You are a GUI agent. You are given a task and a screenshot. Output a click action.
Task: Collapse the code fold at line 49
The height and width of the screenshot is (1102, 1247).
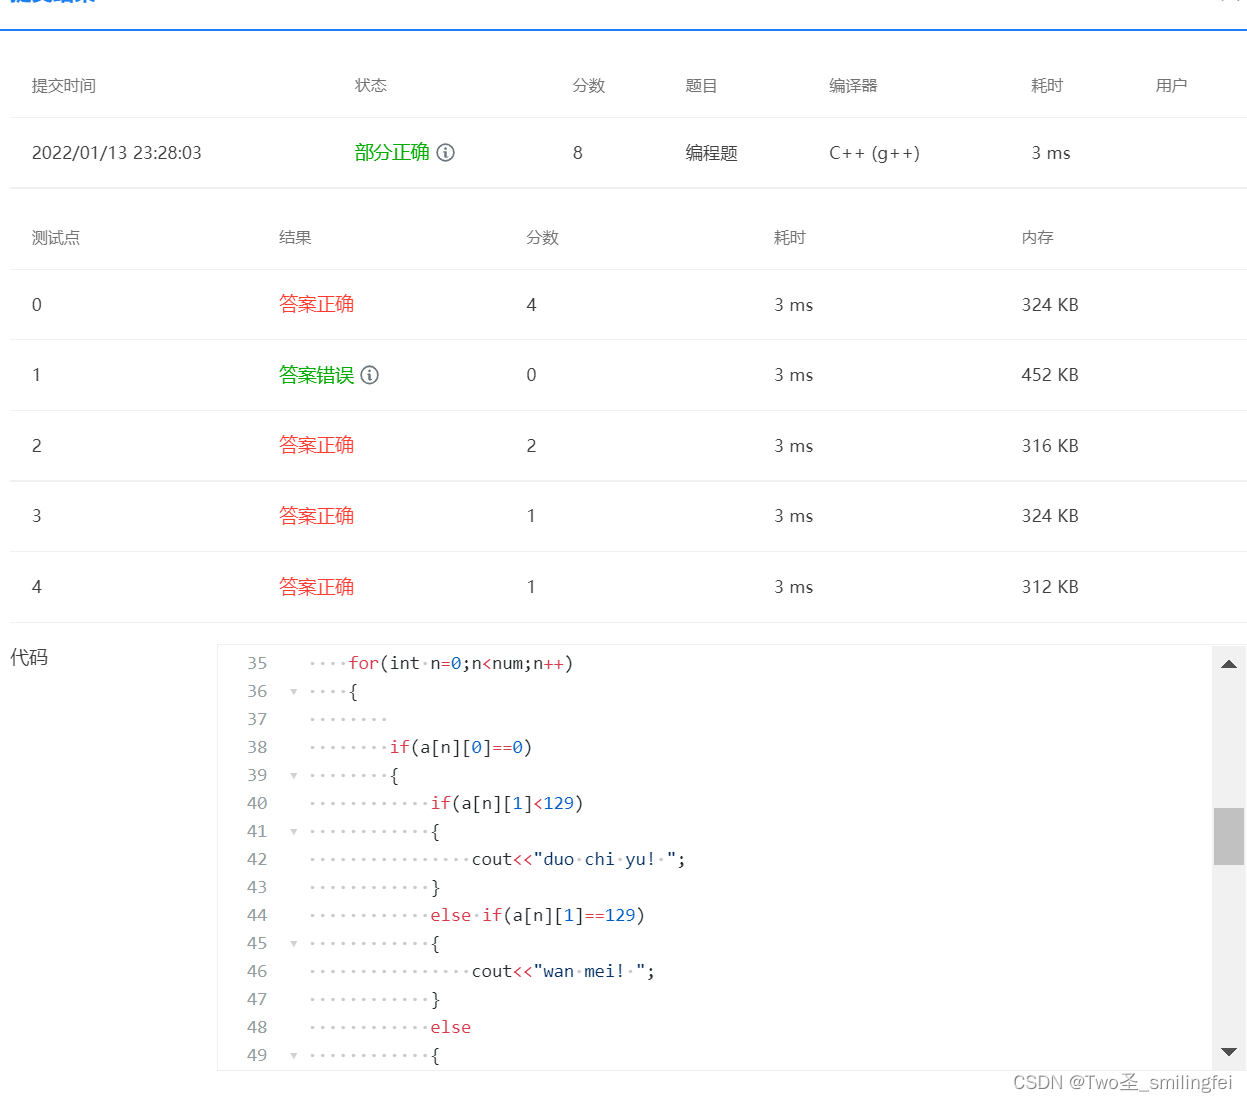point(293,1056)
